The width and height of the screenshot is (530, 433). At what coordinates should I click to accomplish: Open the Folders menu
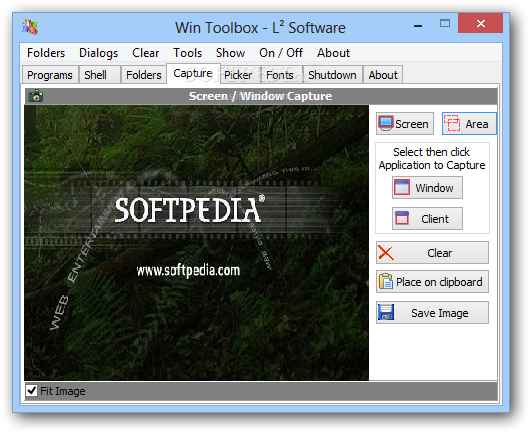(x=46, y=53)
